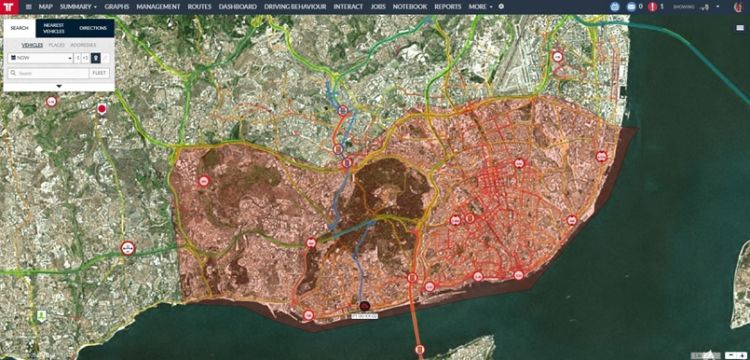Image resolution: width=750 pixels, height=360 pixels.
Task: Click the minus one day stepper
Action: pyautogui.click(x=77, y=58)
